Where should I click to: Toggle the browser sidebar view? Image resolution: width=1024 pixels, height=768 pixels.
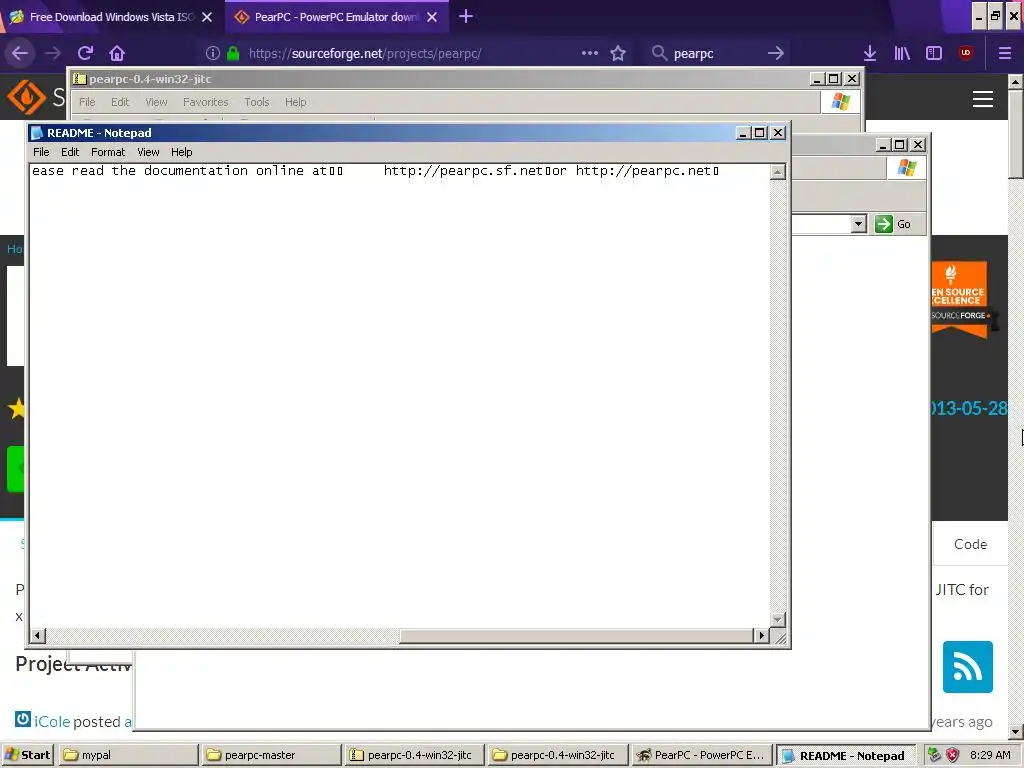(x=934, y=53)
